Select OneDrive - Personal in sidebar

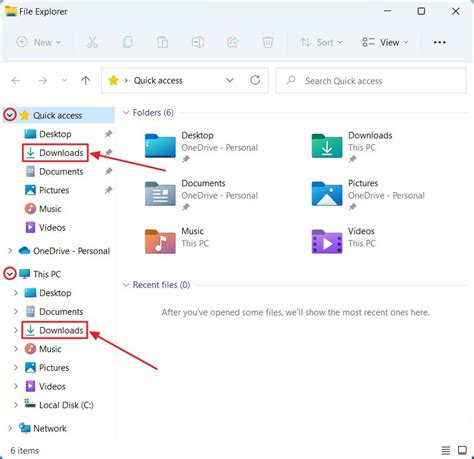click(x=64, y=251)
